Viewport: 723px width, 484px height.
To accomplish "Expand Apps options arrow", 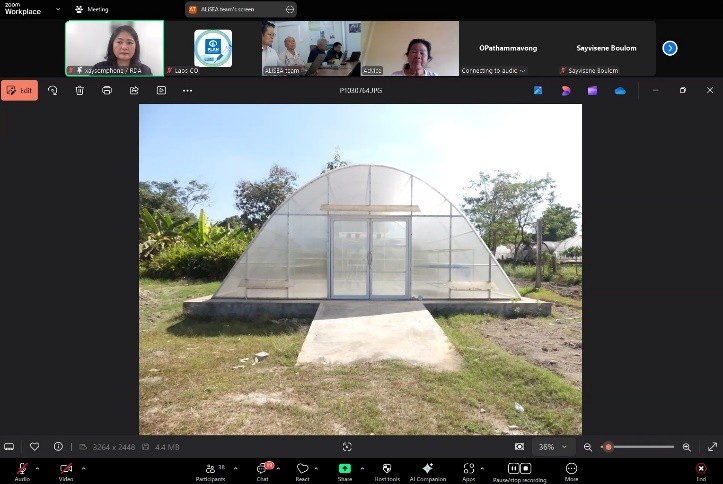I will tap(482, 469).
